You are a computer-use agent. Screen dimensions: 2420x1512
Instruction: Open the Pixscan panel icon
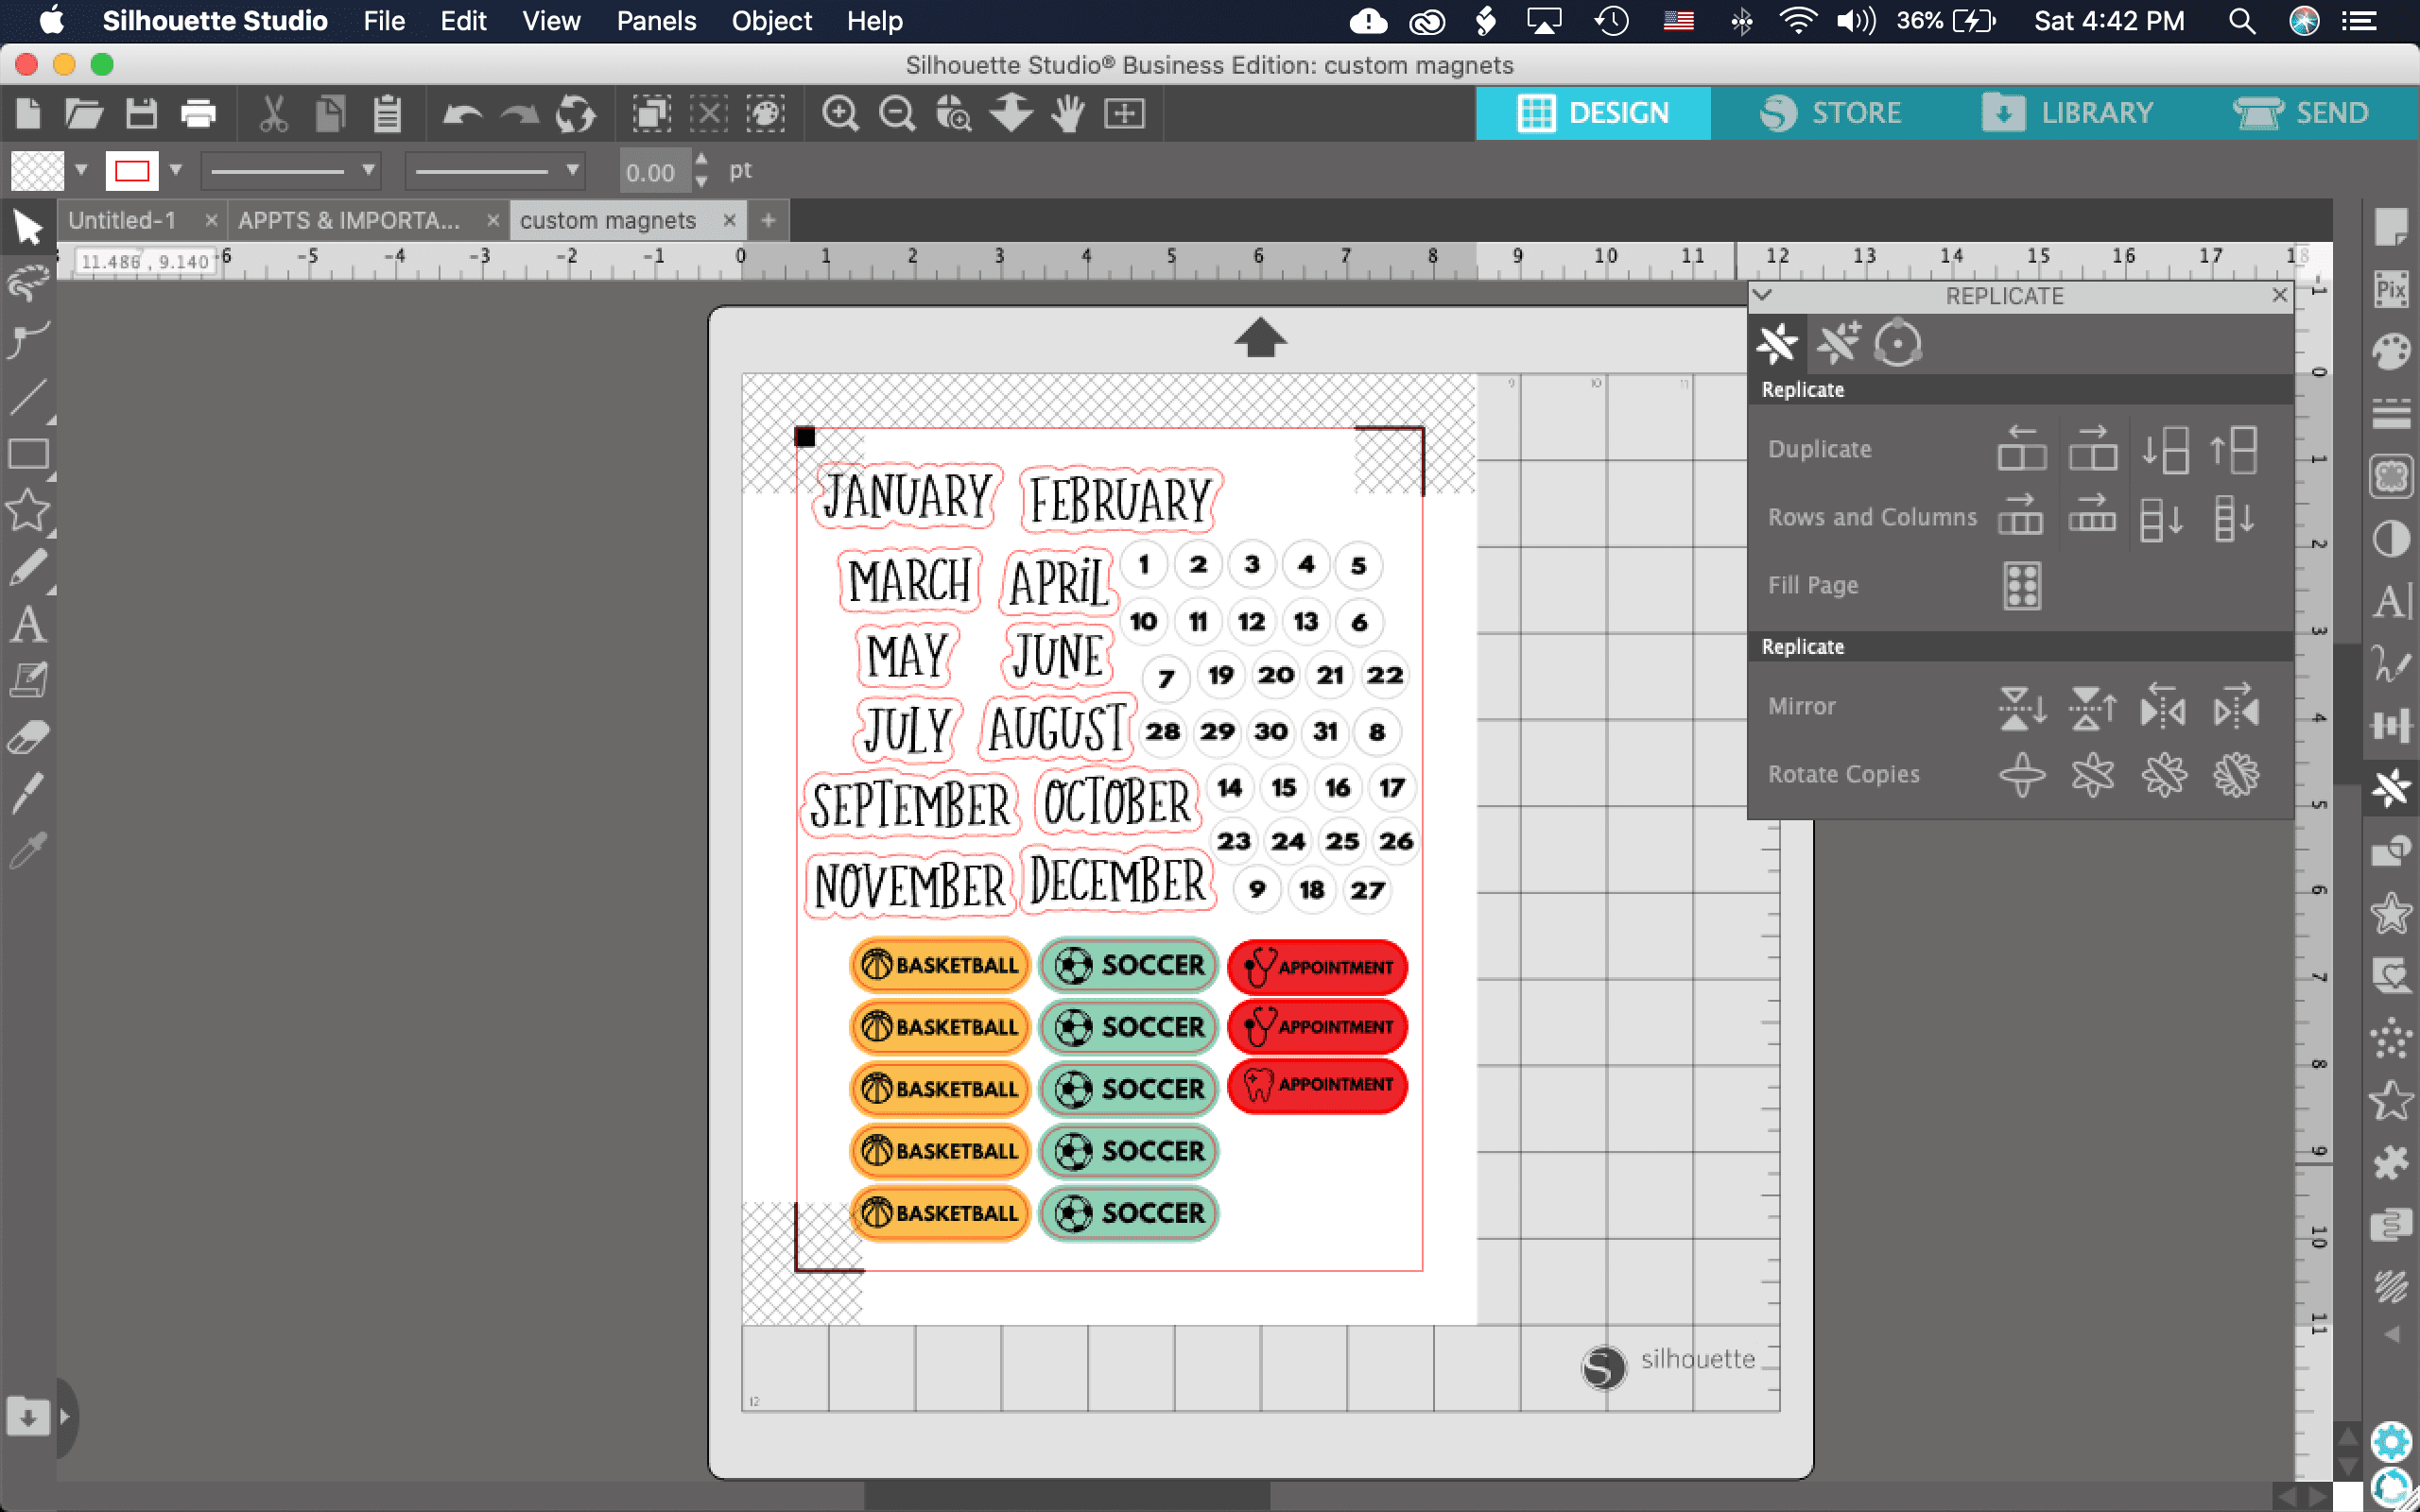[2391, 291]
